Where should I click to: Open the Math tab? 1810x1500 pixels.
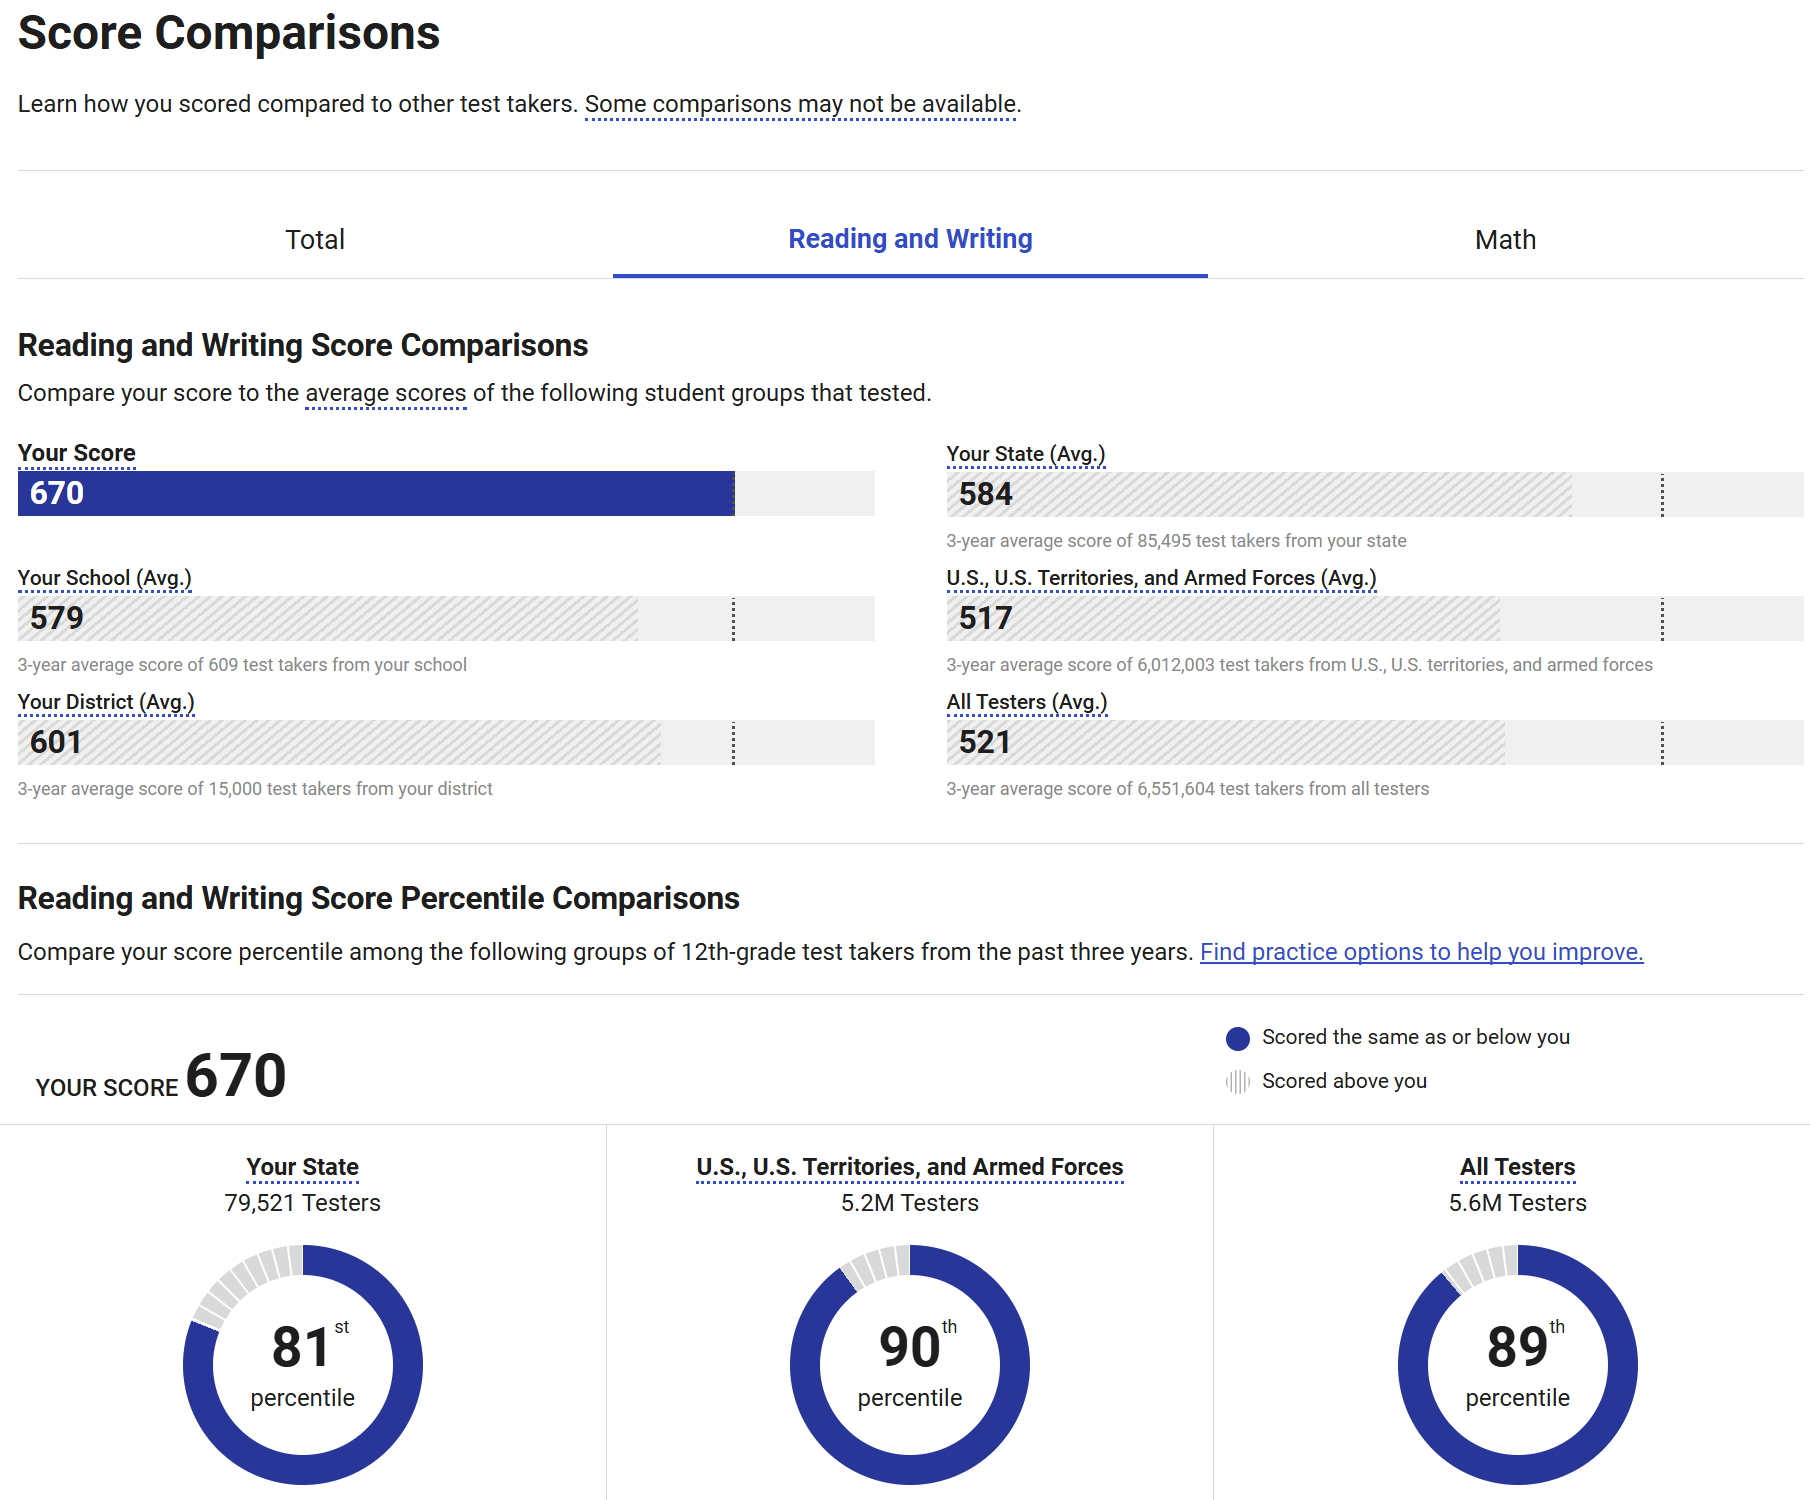(x=1505, y=240)
